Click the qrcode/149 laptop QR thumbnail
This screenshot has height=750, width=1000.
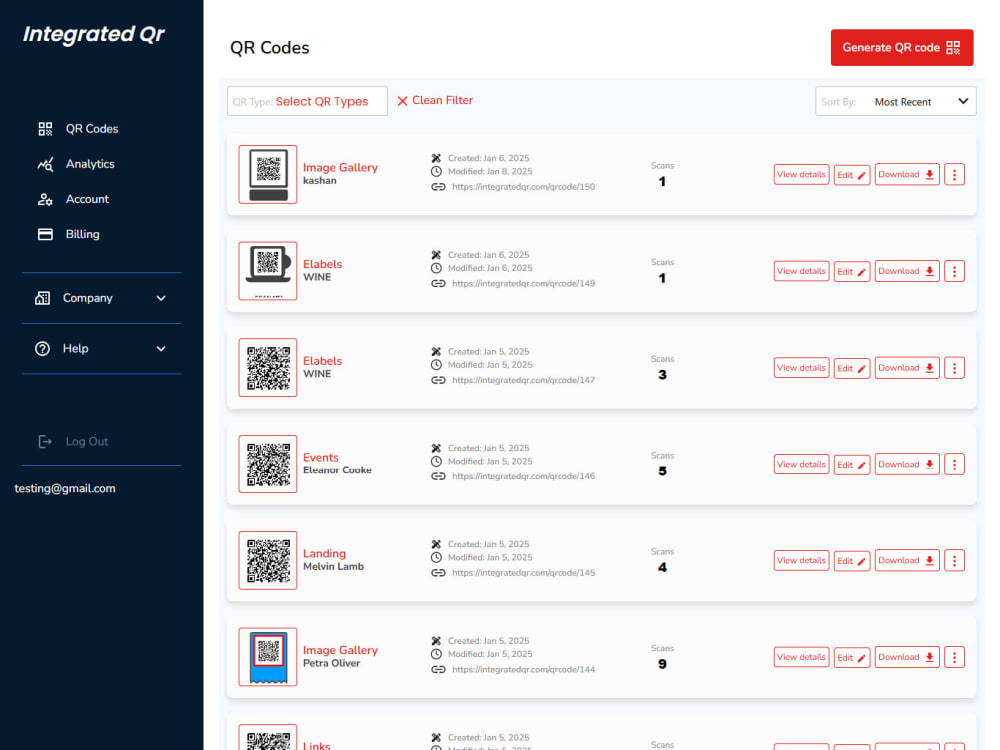268,271
